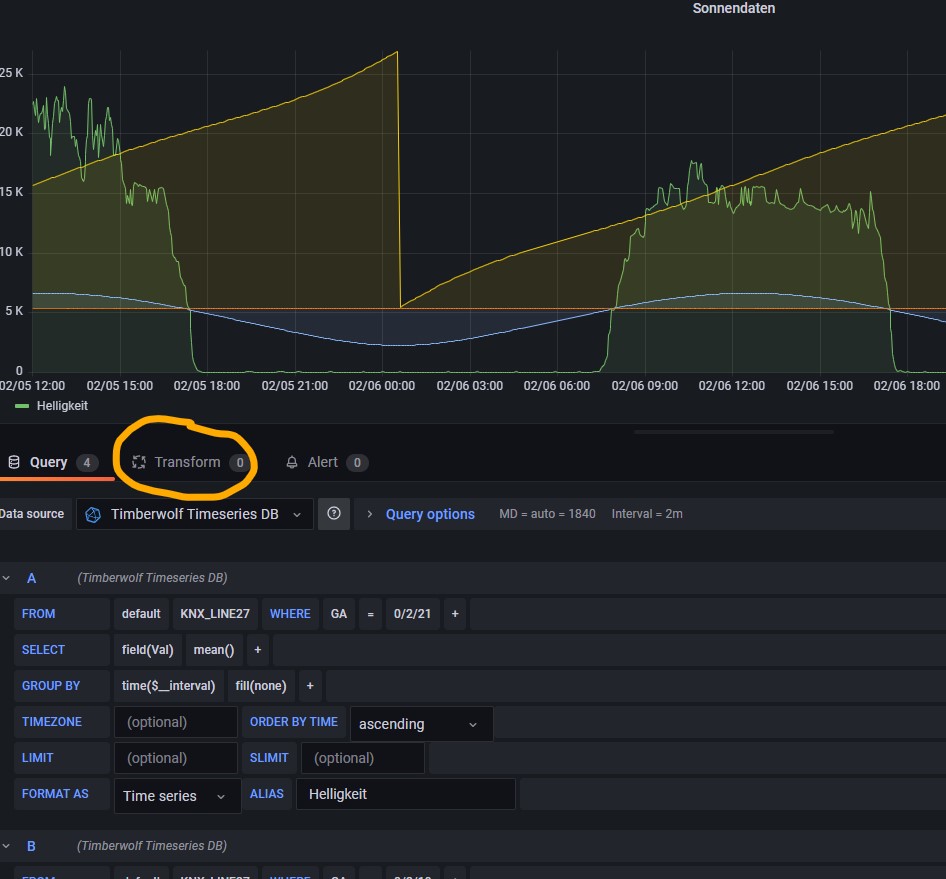Image resolution: width=946 pixels, height=879 pixels.
Task: Collapse query B row
Action: tap(6, 846)
